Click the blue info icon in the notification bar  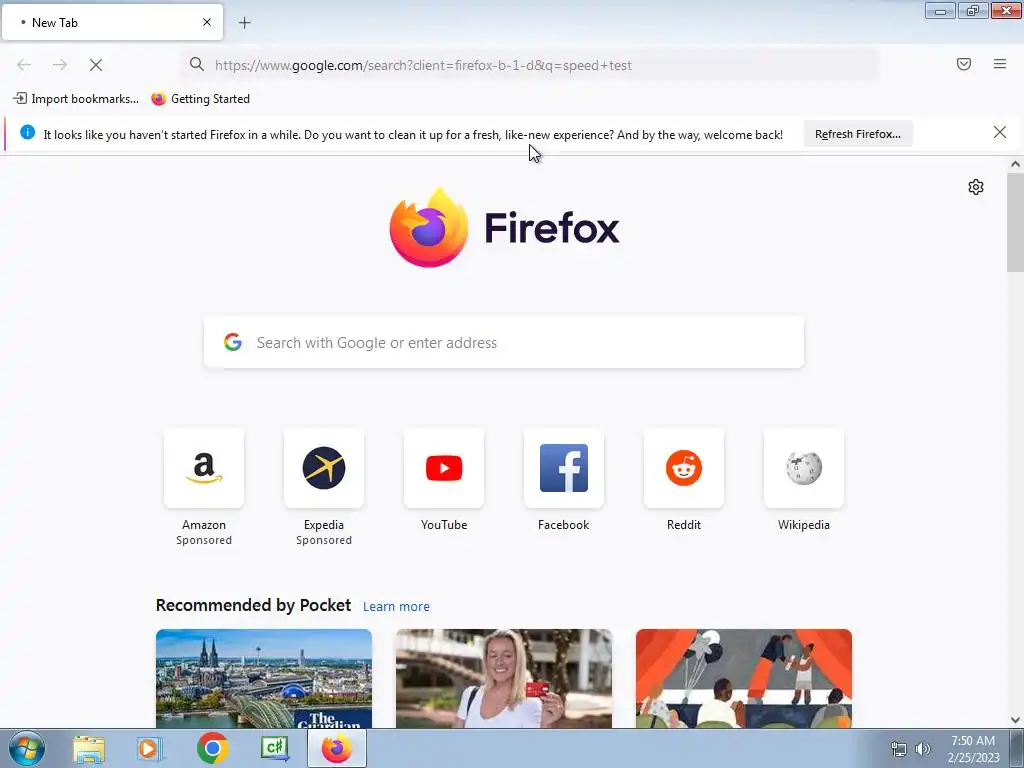27,133
